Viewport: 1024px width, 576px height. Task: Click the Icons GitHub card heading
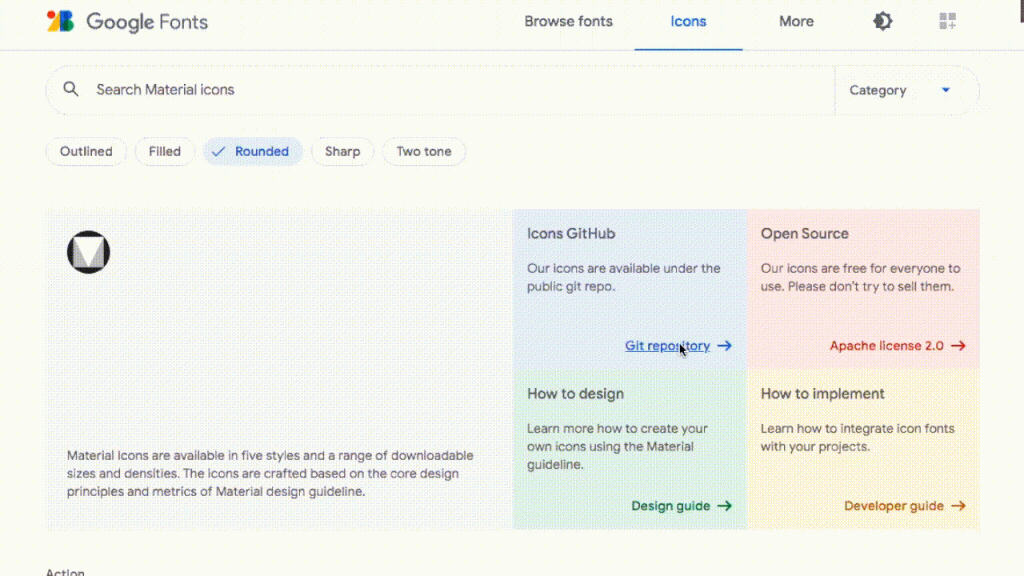(x=571, y=234)
